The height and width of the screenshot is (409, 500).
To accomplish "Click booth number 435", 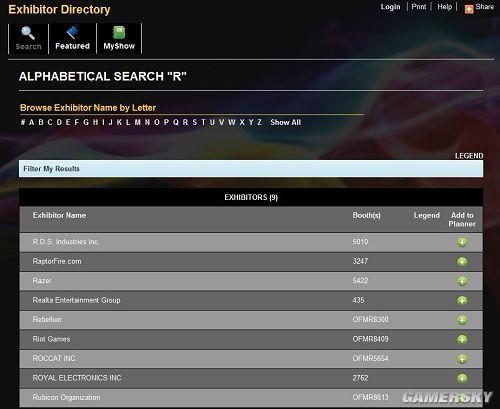I will click(358, 300).
